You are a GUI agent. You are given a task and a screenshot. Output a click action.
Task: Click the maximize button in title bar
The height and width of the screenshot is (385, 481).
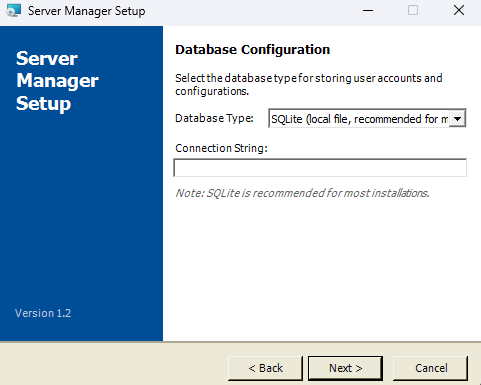(x=413, y=11)
